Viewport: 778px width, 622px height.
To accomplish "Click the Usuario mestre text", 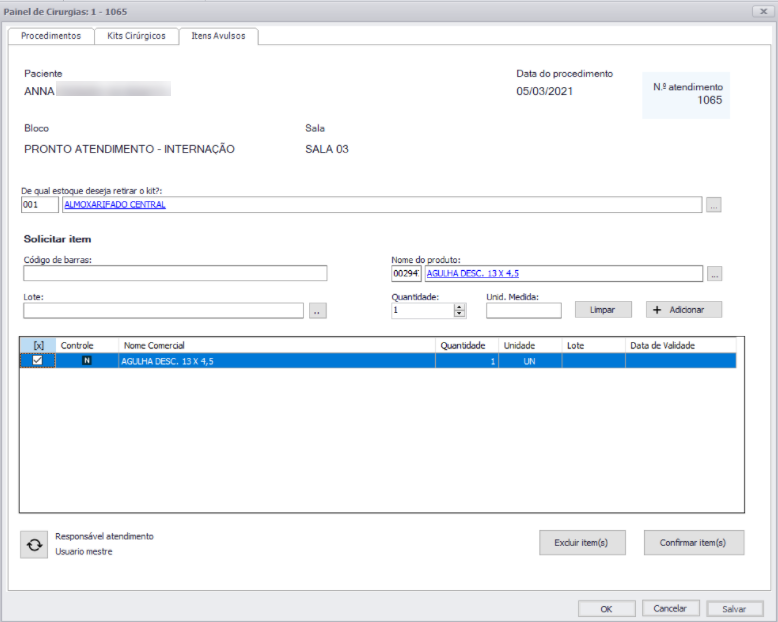I will [84, 552].
